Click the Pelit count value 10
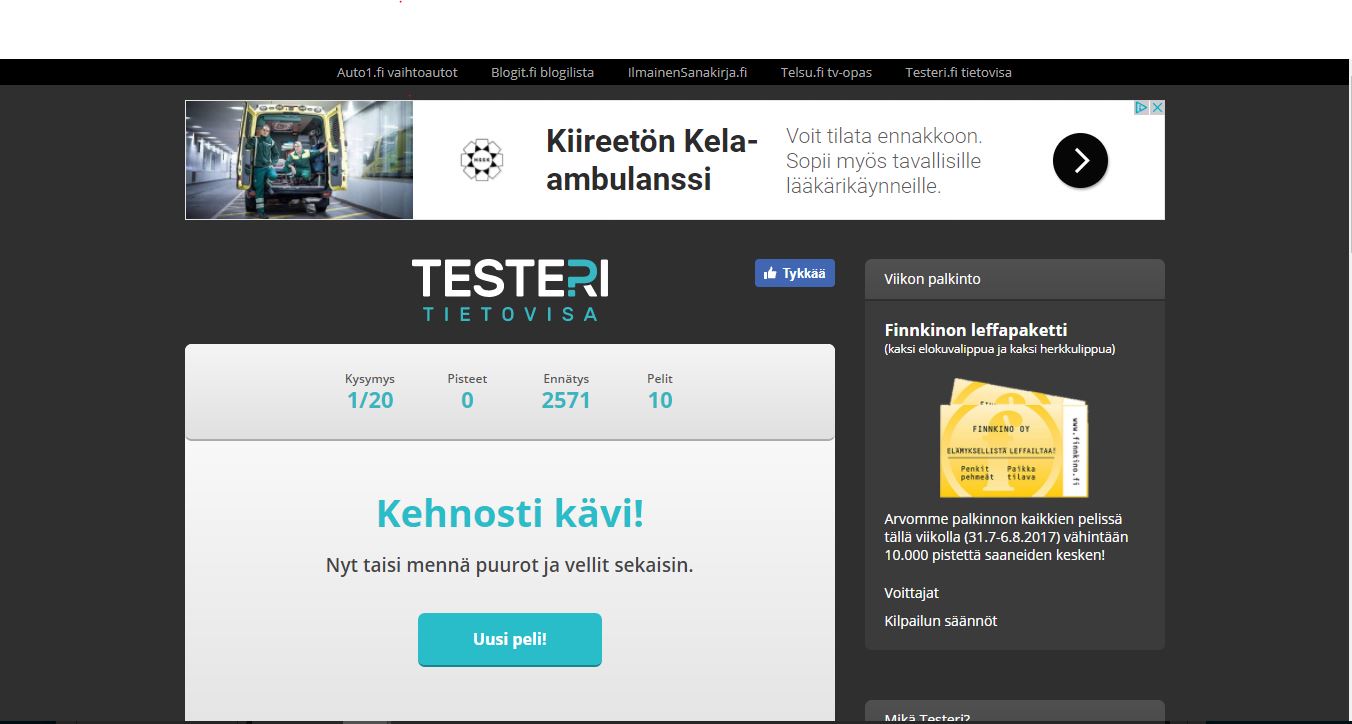1352x724 pixels. click(660, 401)
